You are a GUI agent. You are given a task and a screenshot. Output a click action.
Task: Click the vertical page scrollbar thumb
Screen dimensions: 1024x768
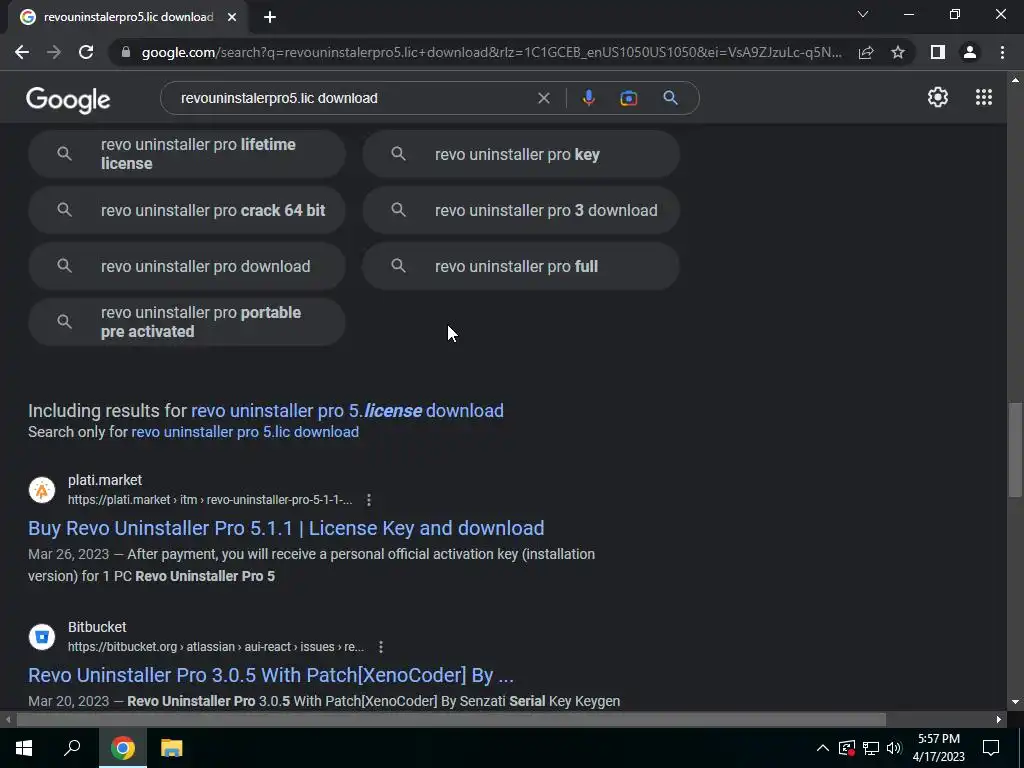(x=1015, y=450)
